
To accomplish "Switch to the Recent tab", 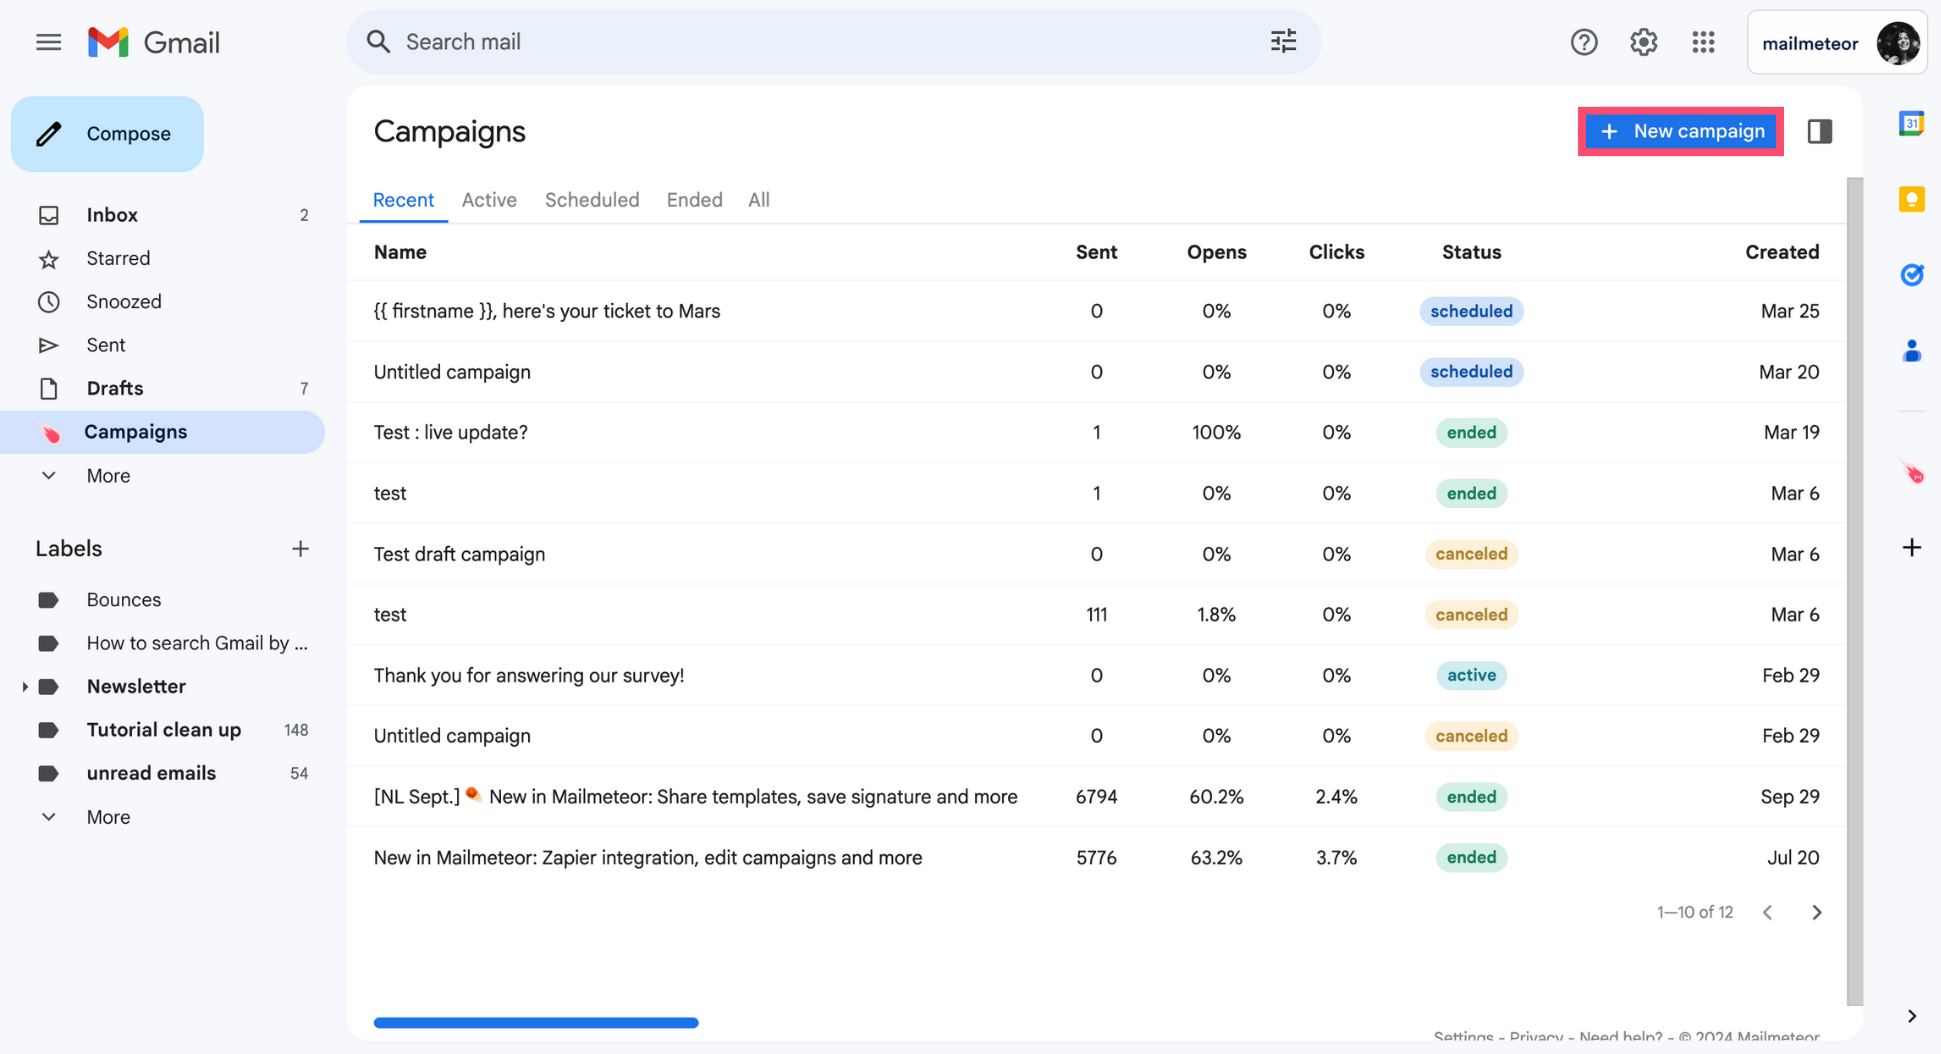I will tap(403, 200).
